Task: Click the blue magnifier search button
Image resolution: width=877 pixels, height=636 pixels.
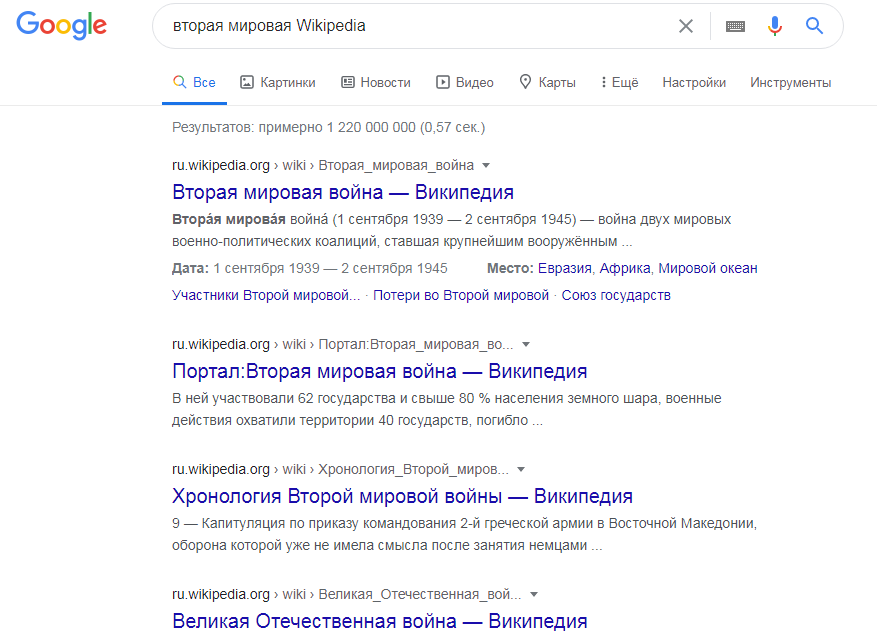Action: pos(814,26)
